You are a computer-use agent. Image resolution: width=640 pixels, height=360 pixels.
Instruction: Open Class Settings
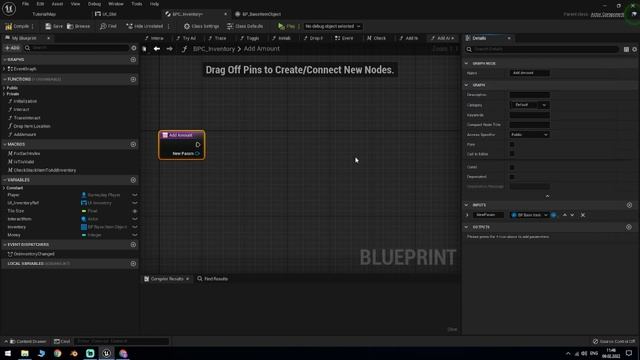(x=201, y=26)
